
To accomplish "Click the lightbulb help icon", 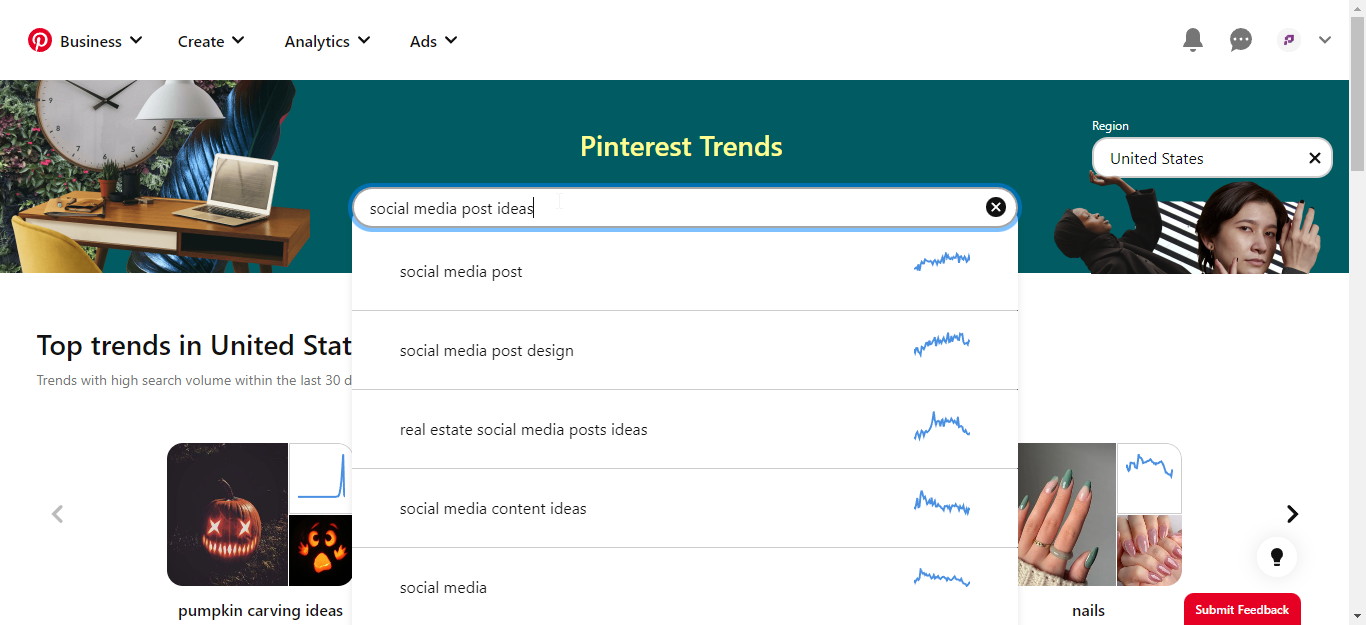I will click(x=1277, y=557).
